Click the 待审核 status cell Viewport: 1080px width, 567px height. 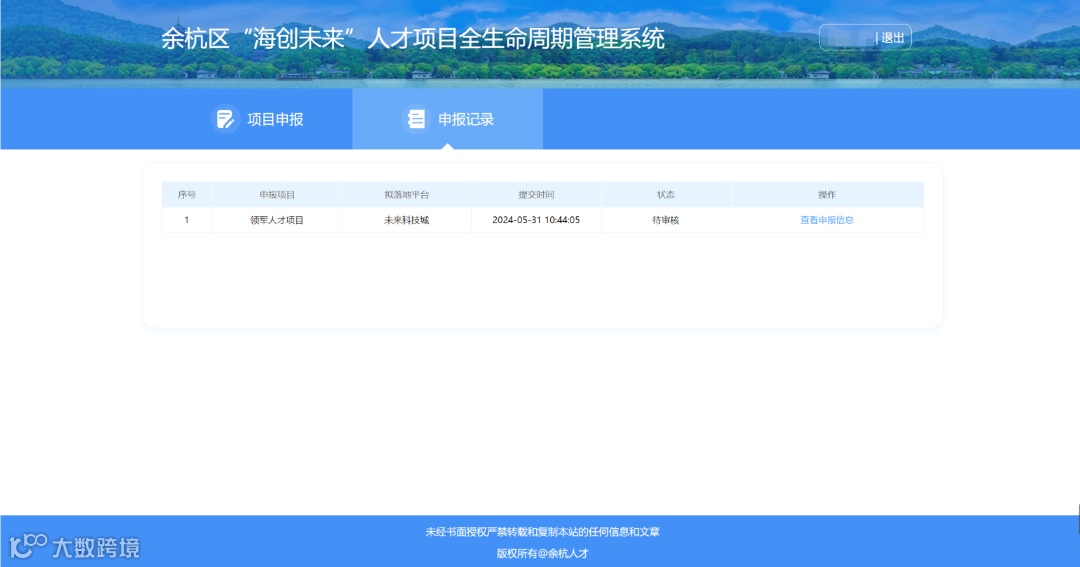pyautogui.click(x=665, y=220)
